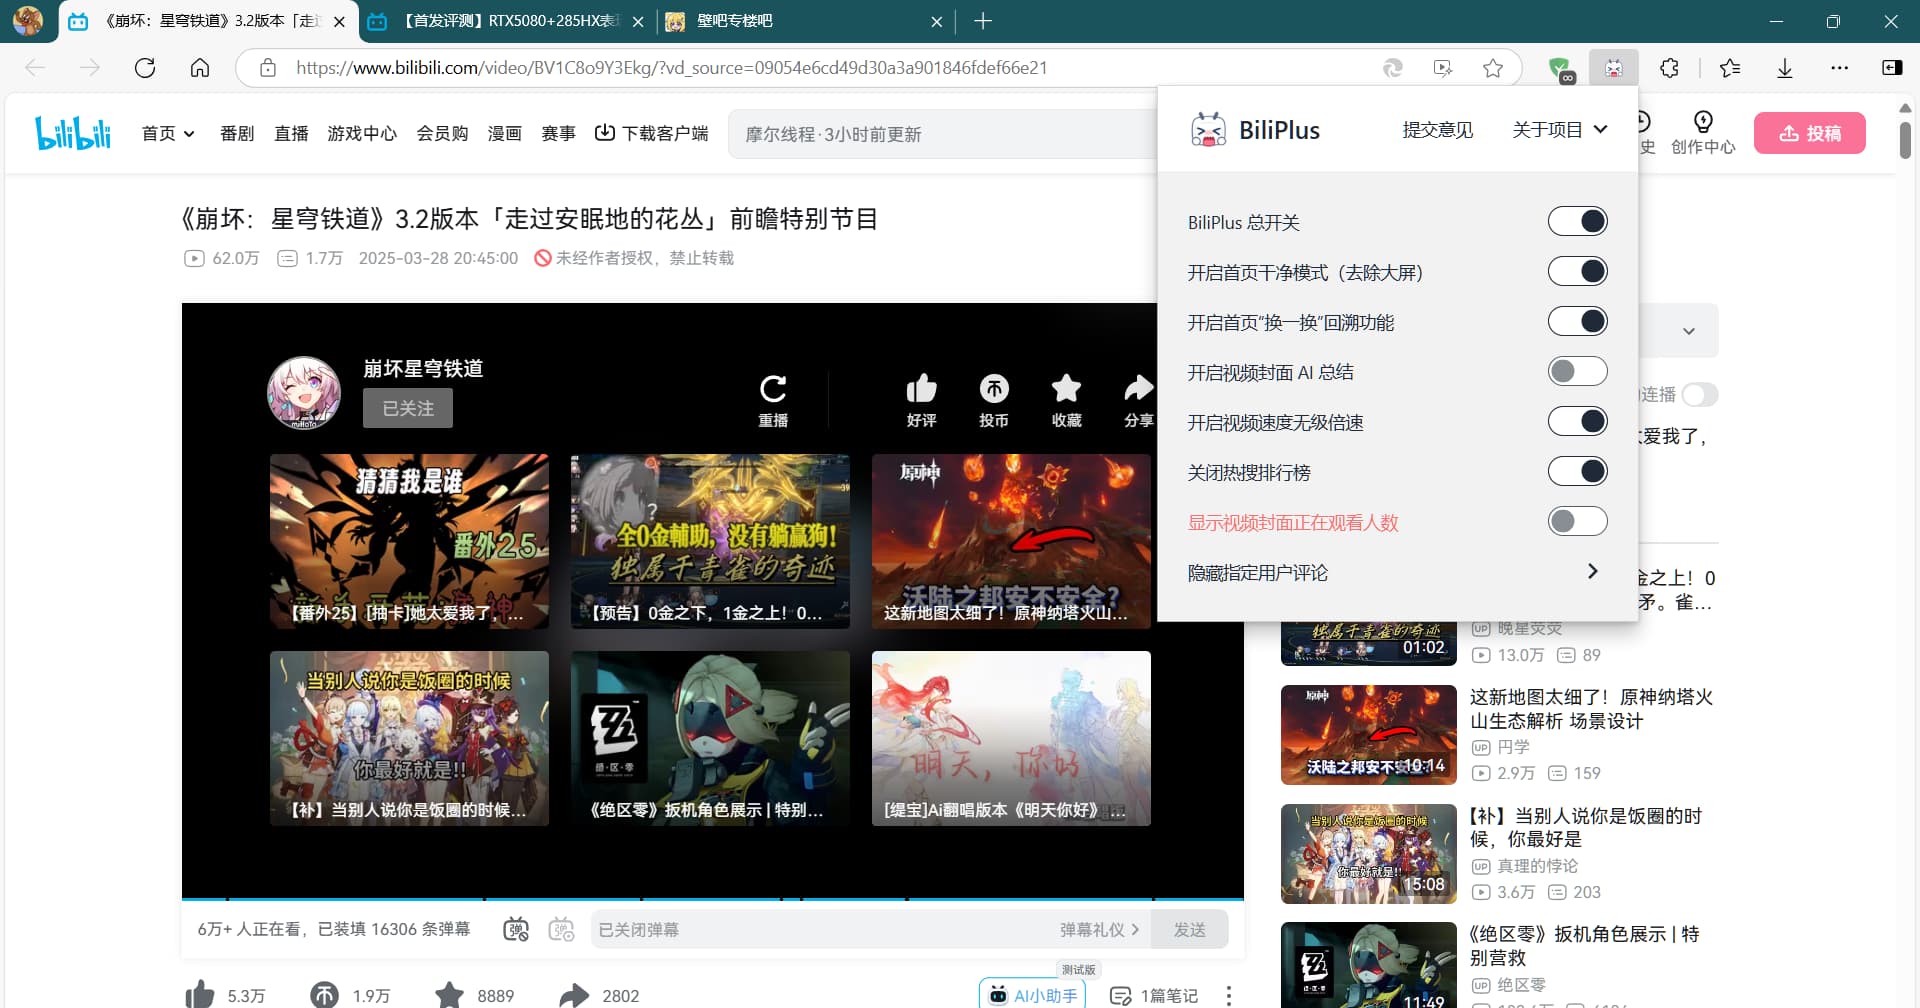Image resolution: width=1920 pixels, height=1008 pixels.
Task: Click the video progress bar
Action: coord(712,898)
